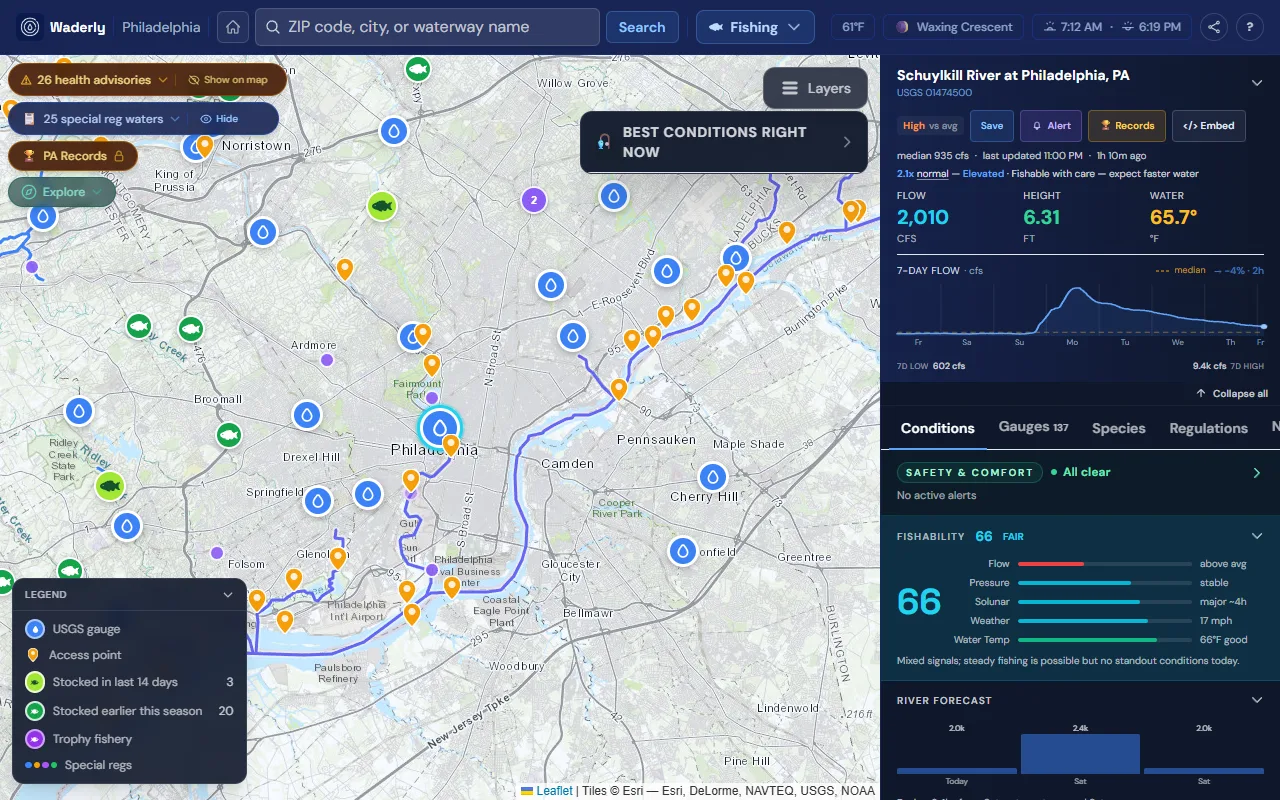Switch to the Regulations tab
Image resolution: width=1280 pixels, height=800 pixels.
(x=1209, y=428)
